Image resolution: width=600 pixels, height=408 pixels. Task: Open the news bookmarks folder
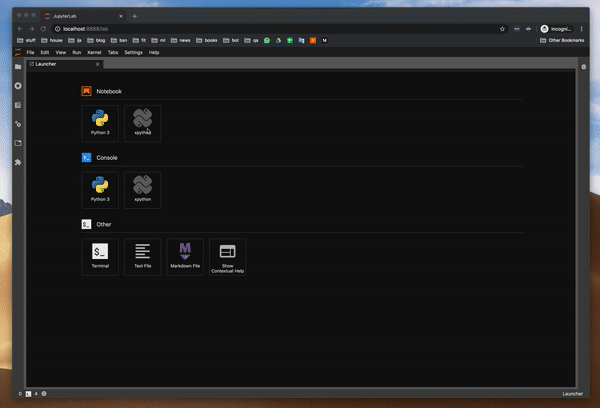[181, 40]
